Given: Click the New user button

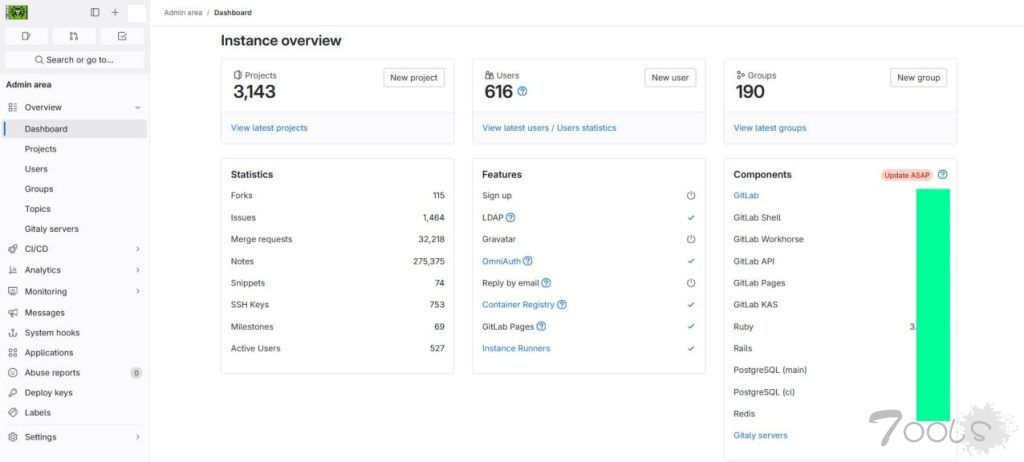Looking at the screenshot, I should (670, 77).
